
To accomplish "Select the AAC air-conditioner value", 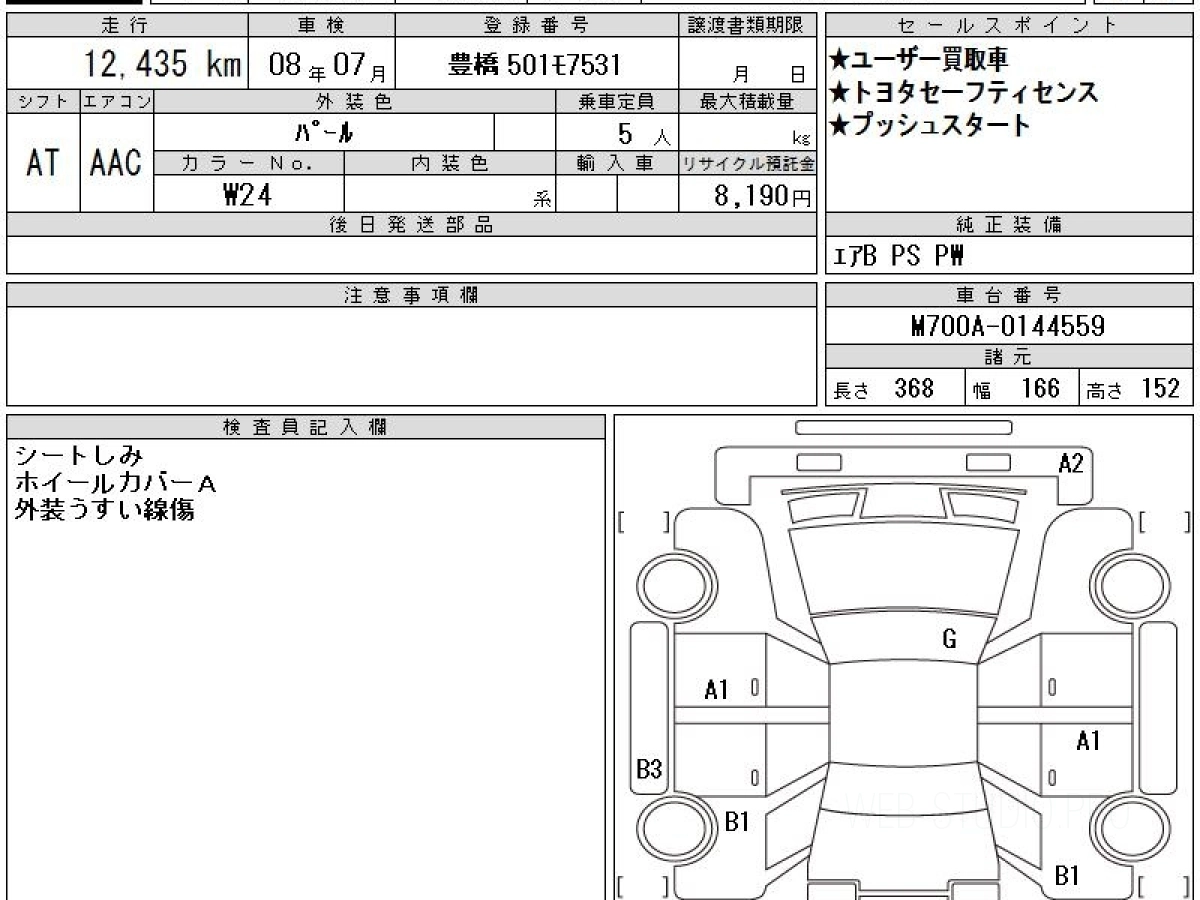I will (x=117, y=163).
